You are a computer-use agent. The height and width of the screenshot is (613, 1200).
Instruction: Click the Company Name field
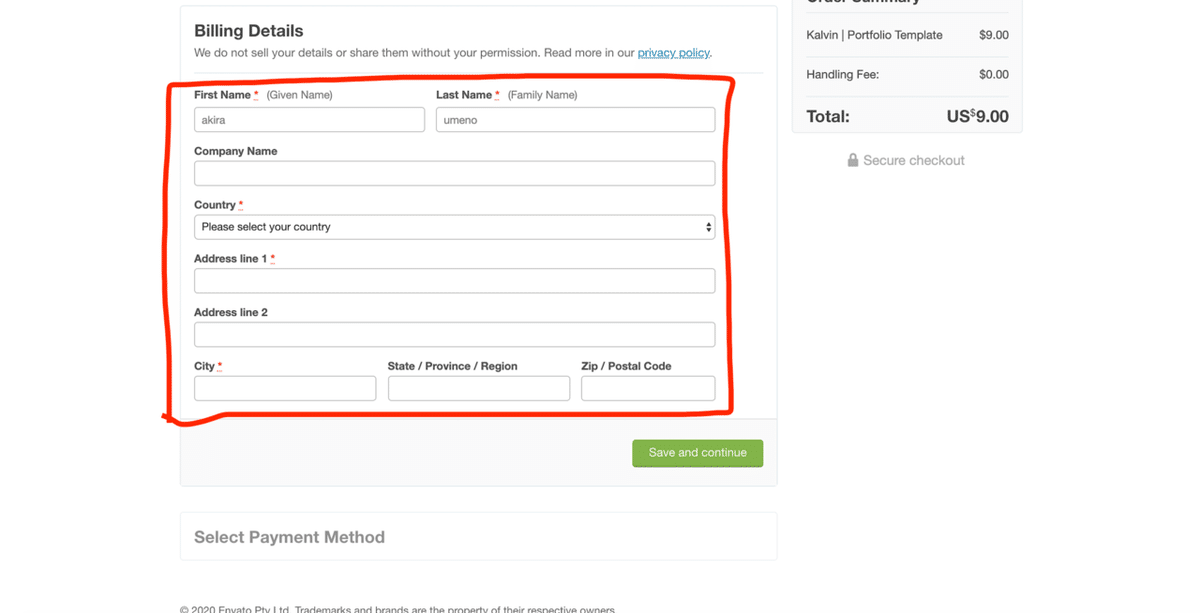click(x=454, y=173)
